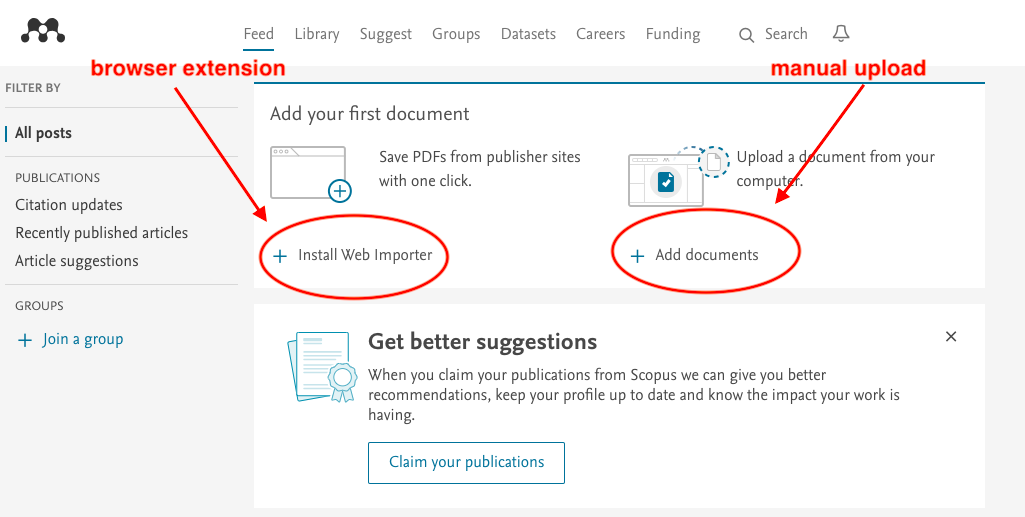Dismiss the Get better suggestions card
The image size is (1025, 517).
tap(951, 337)
